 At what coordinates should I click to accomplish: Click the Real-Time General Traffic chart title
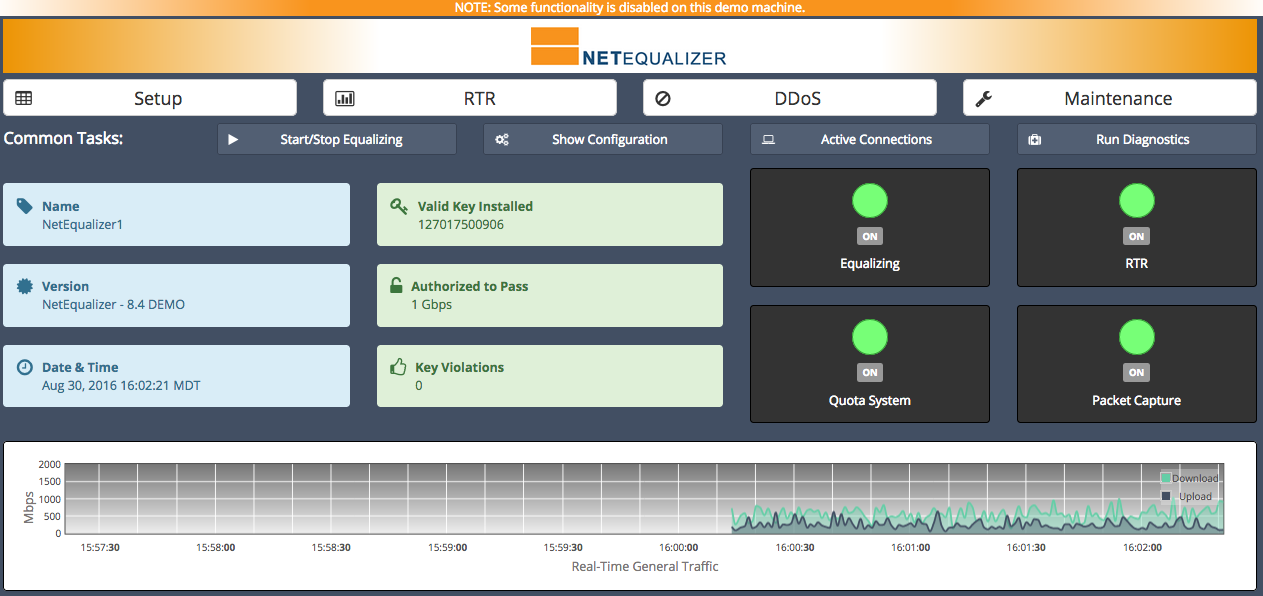click(x=645, y=566)
